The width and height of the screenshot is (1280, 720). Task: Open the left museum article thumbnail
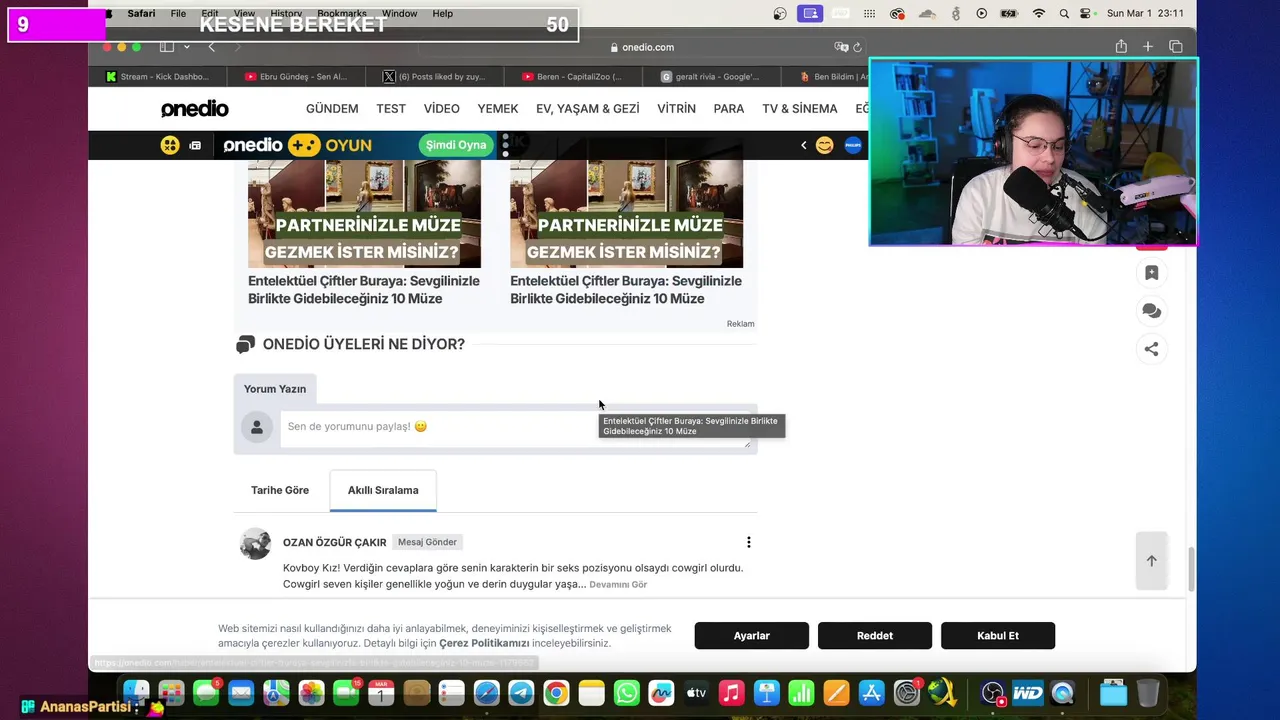(x=364, y=213)
